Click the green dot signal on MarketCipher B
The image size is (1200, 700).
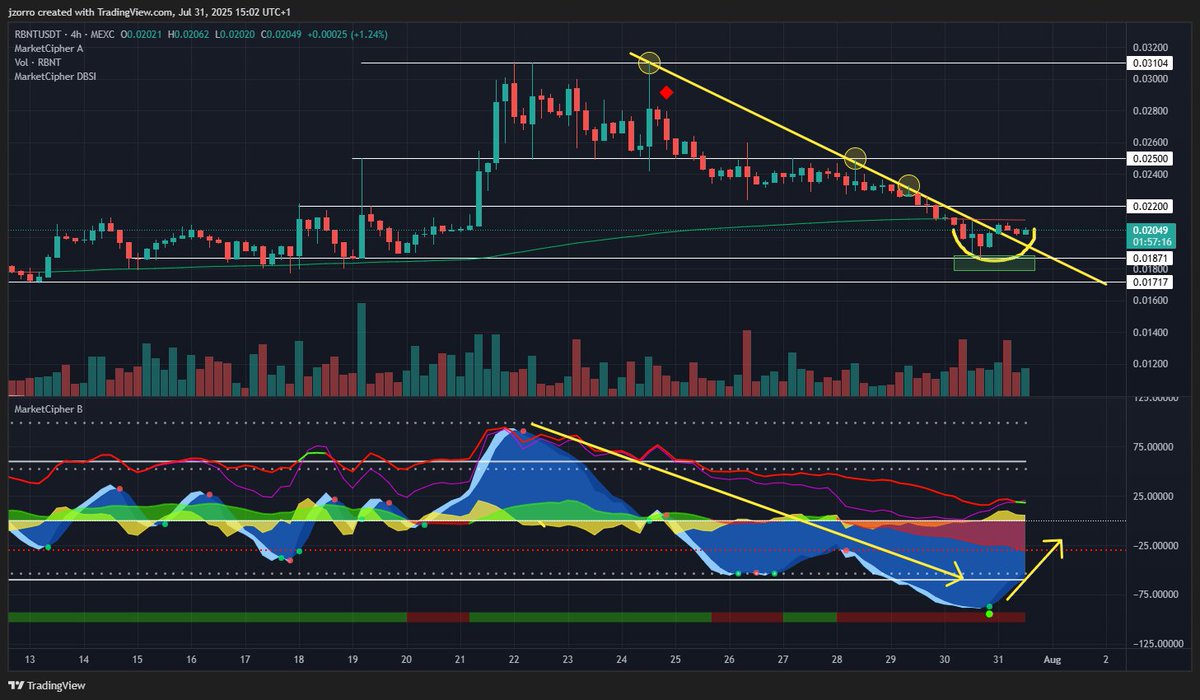[x=988, y=614]
